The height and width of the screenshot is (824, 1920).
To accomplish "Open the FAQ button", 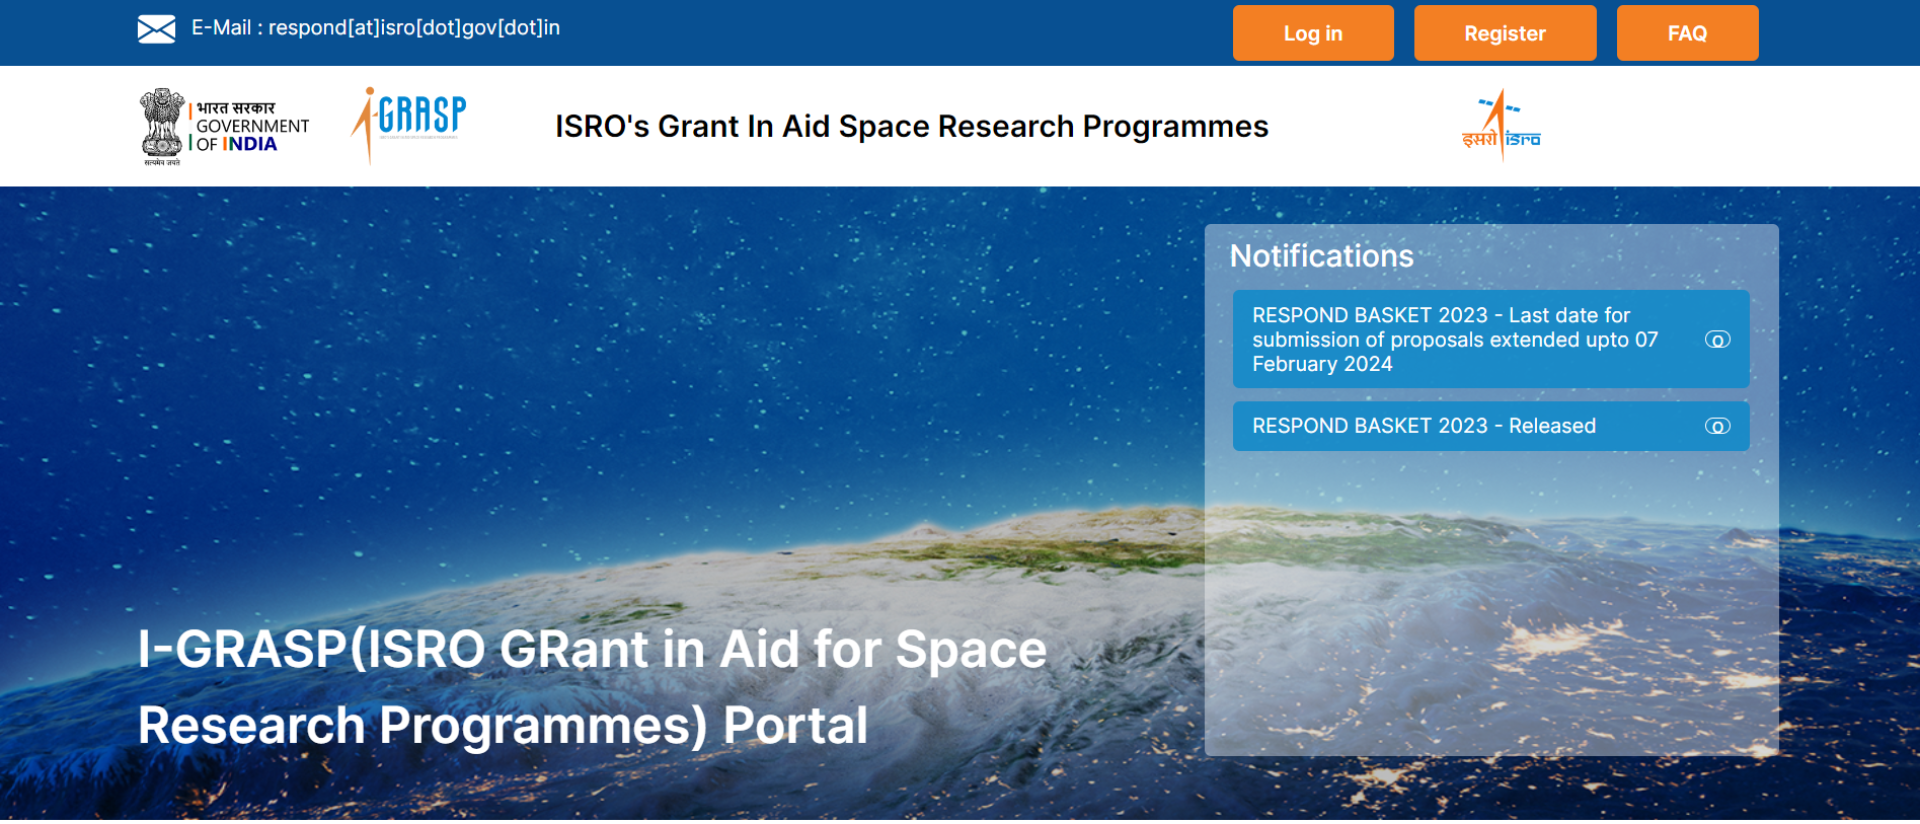I will tap(1687, 33).
